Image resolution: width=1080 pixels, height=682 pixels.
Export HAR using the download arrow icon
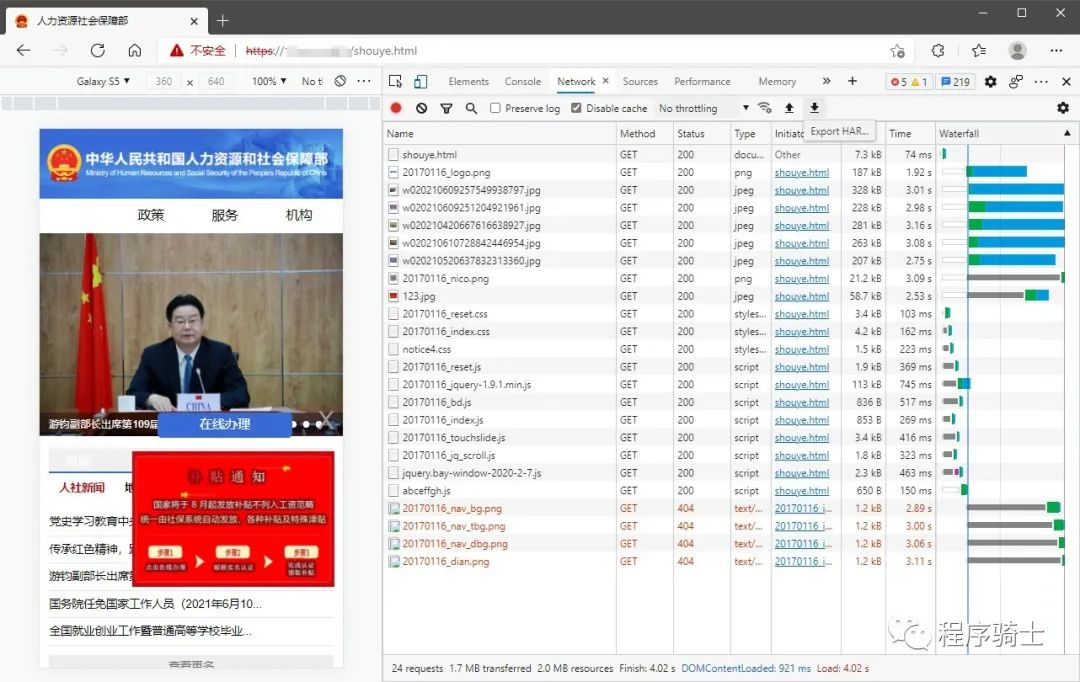pos(814,107)
